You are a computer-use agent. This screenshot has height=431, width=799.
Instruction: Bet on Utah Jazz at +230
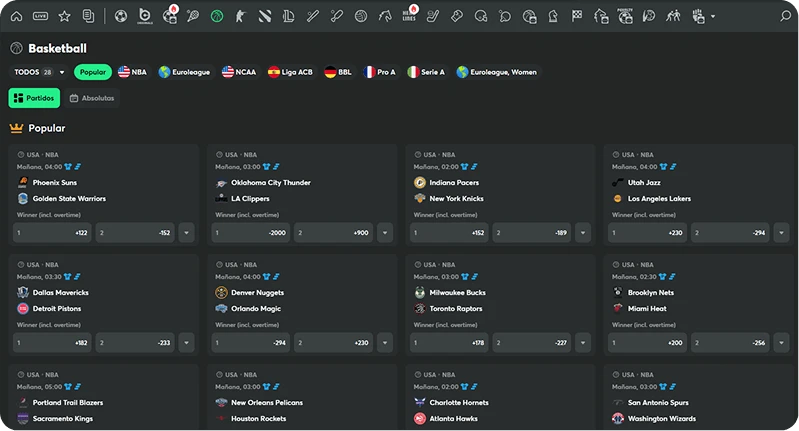pos(647,233)
